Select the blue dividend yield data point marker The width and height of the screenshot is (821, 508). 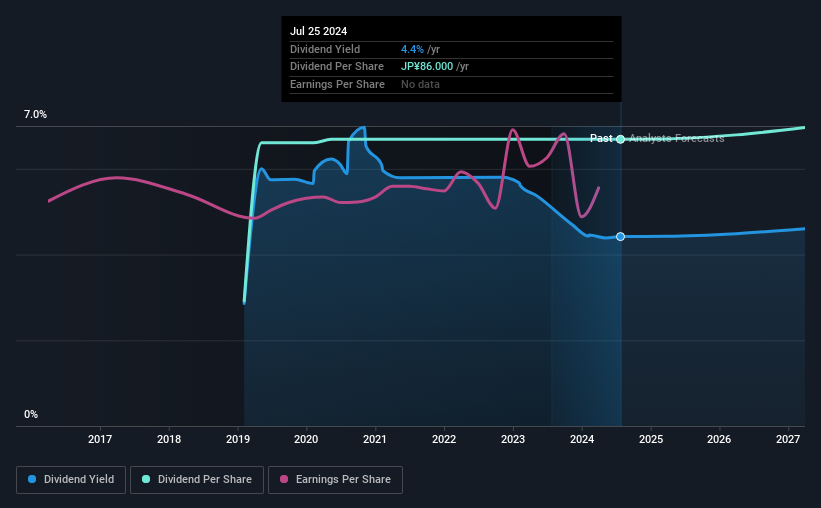tap(620, 237)
